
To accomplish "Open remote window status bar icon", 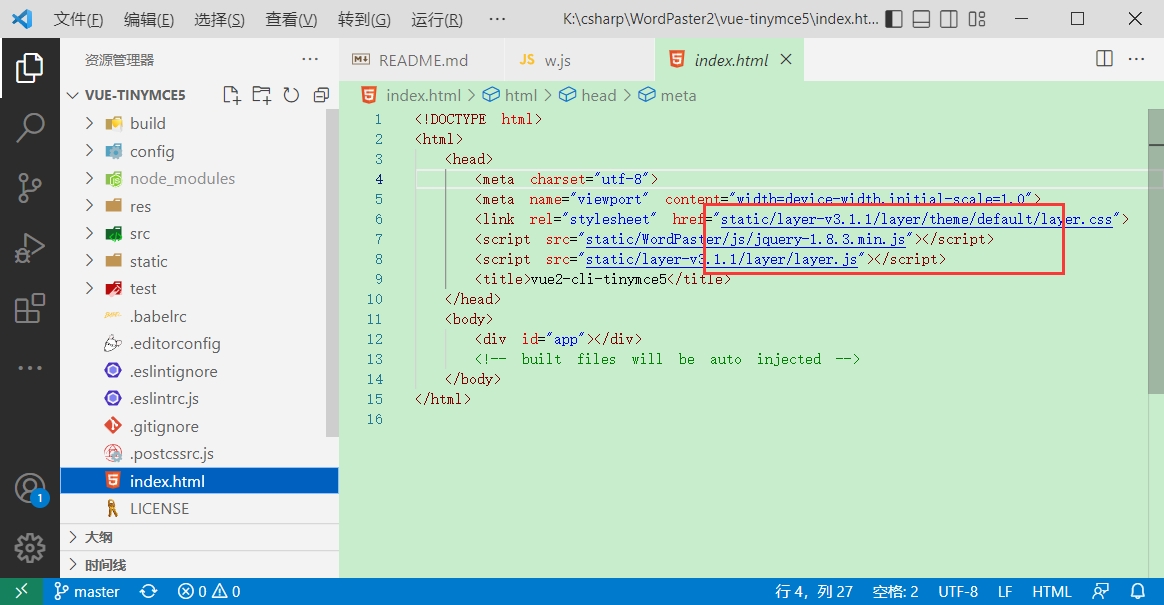I will pos(22,592).
